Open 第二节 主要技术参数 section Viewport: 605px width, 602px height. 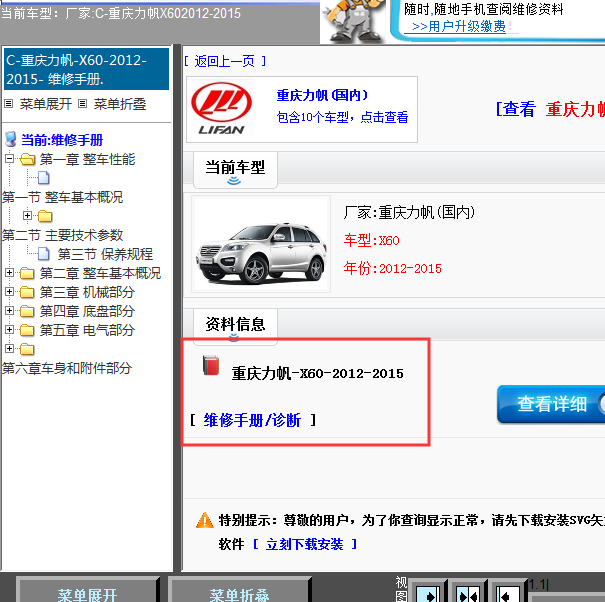62,235
